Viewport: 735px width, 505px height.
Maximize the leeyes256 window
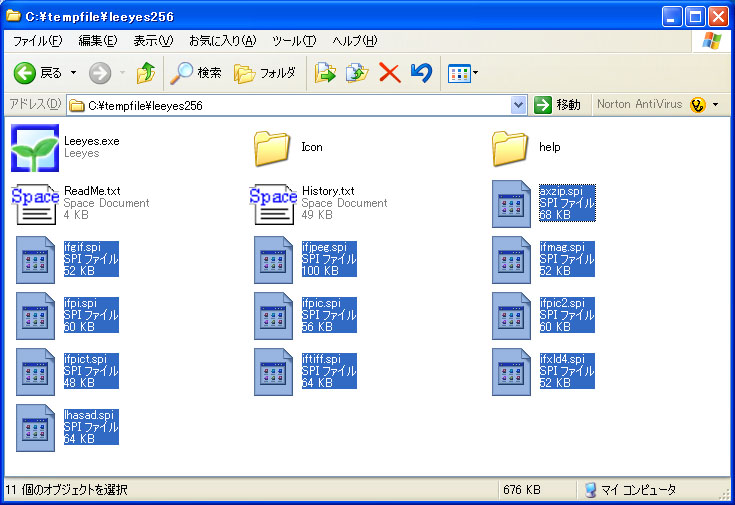[x=695, y=17]
